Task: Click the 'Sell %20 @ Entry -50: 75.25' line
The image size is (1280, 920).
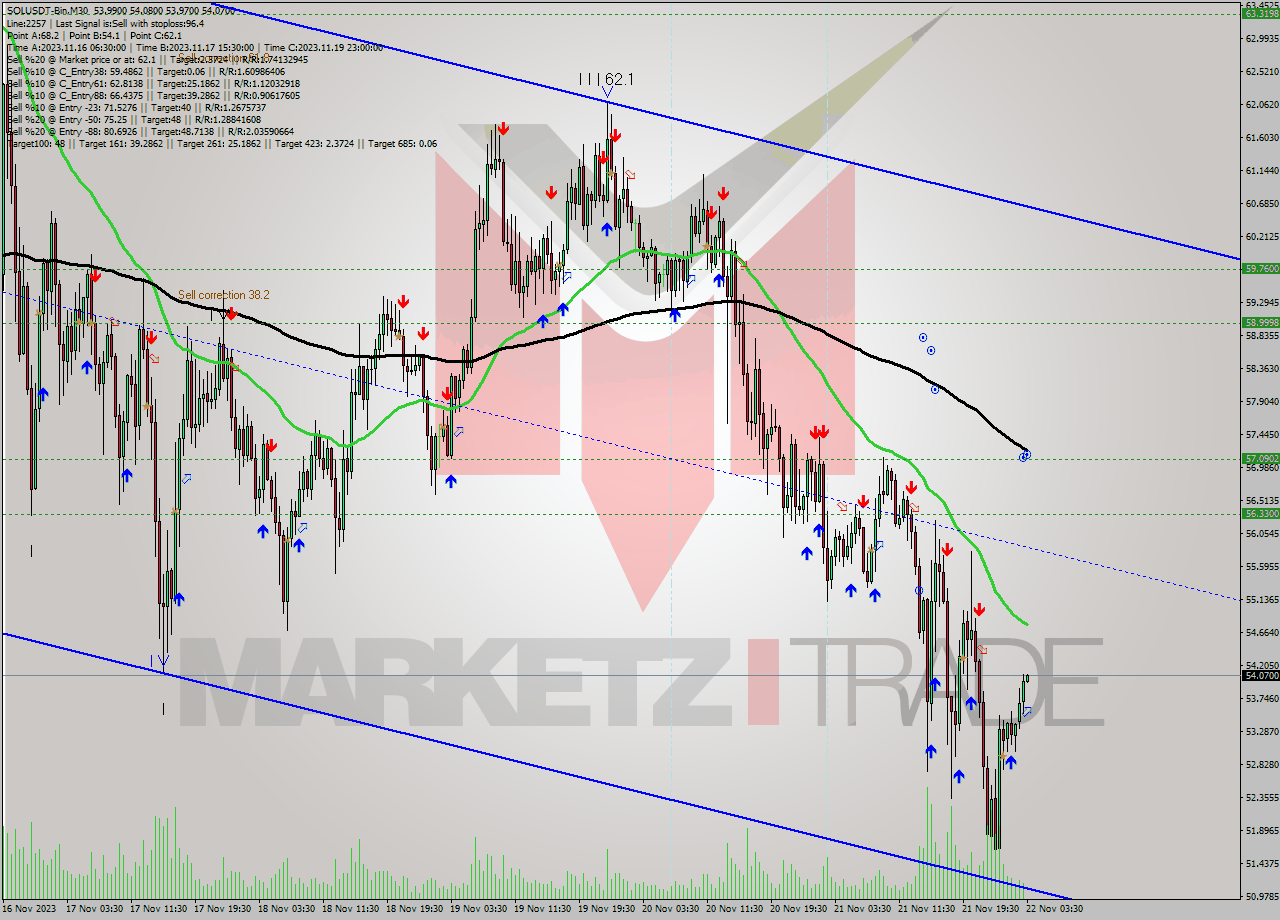Action: [132, 119]
